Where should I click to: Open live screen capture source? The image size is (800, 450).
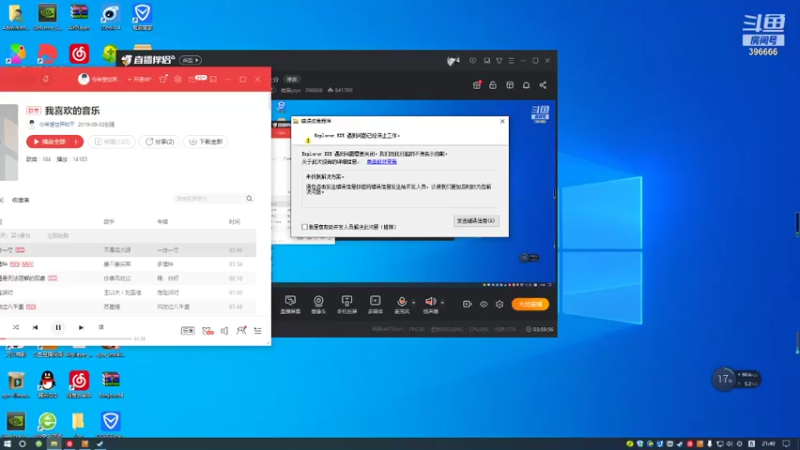(x=290, y=304)
